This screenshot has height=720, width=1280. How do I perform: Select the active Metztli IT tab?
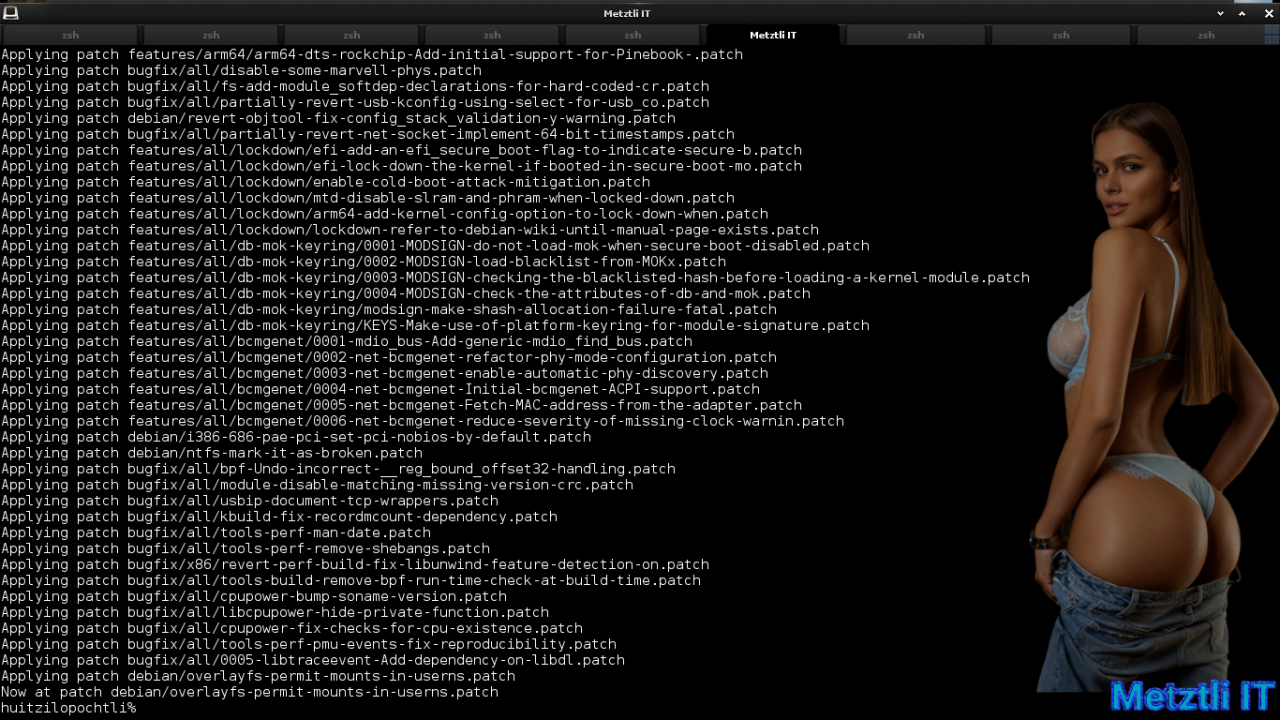[x=773, y=35]
